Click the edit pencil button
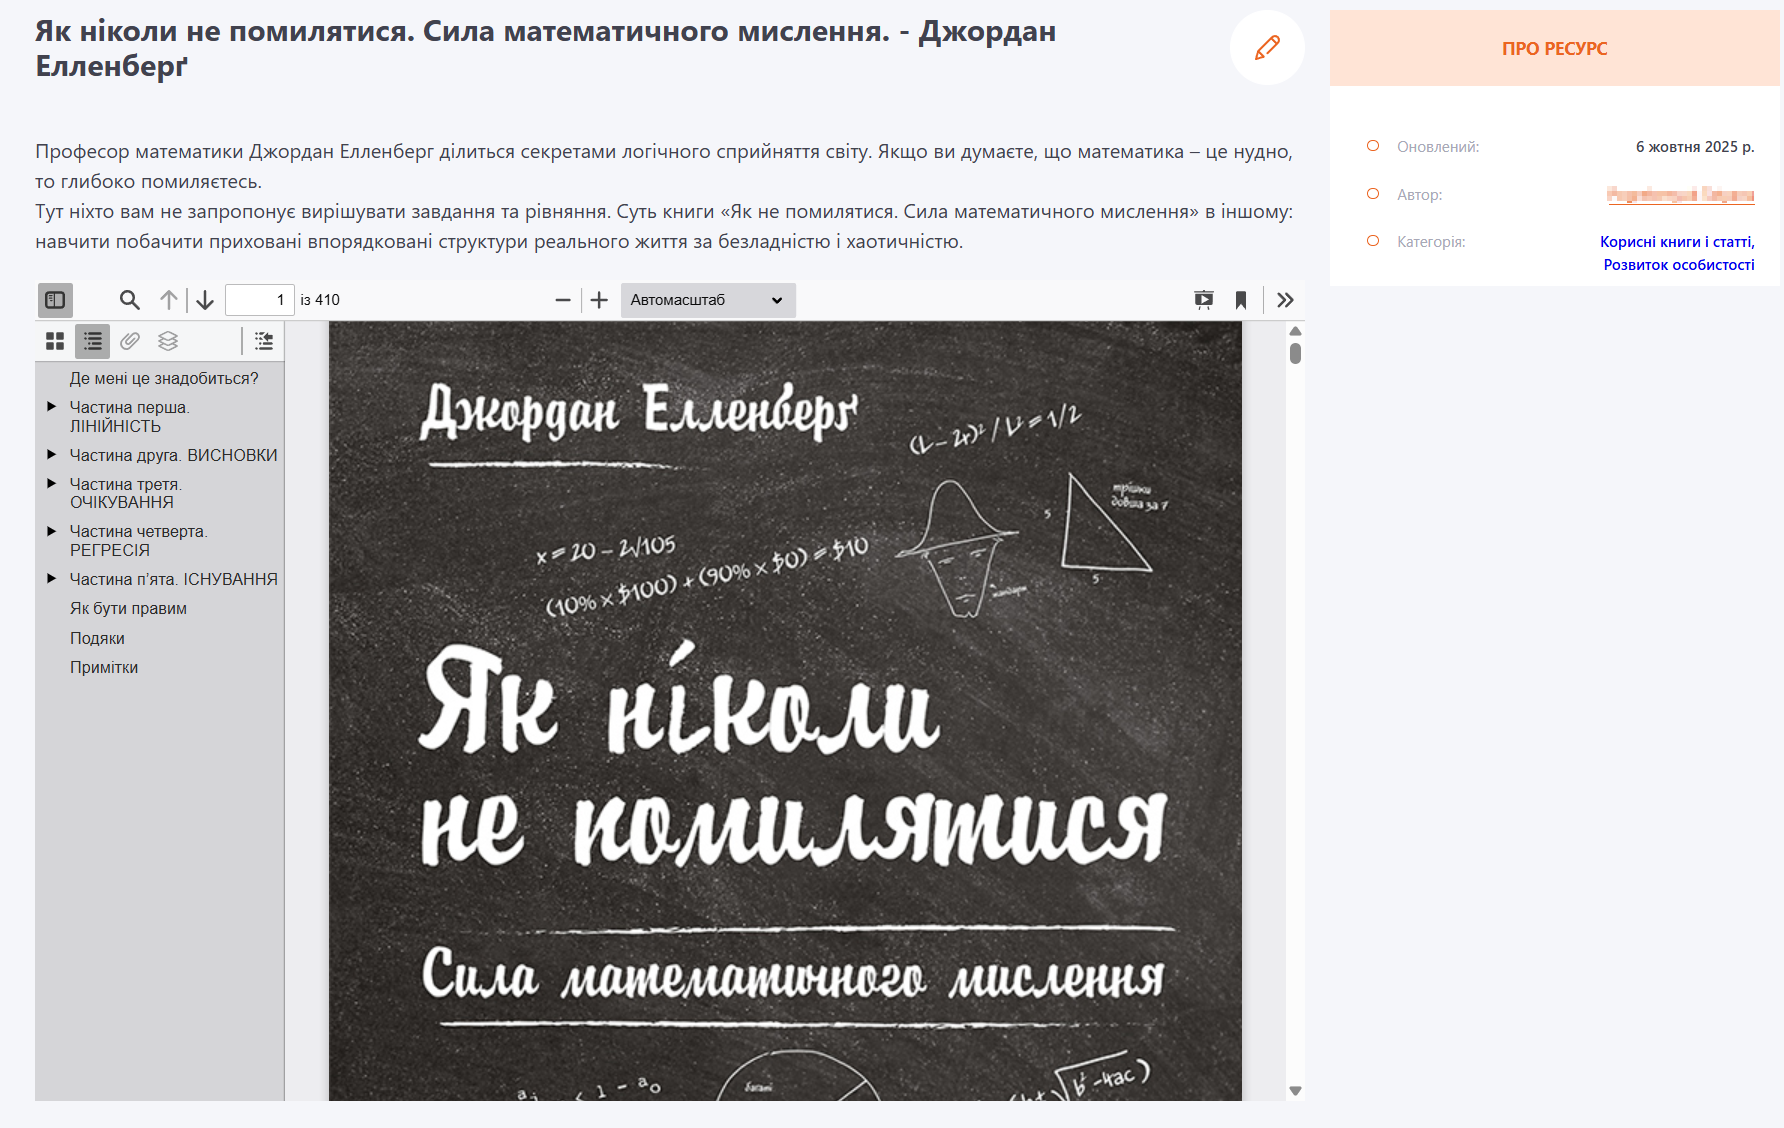Screen dimensions: 1784x1128 pyautogui.click(x=1267, y=48)
